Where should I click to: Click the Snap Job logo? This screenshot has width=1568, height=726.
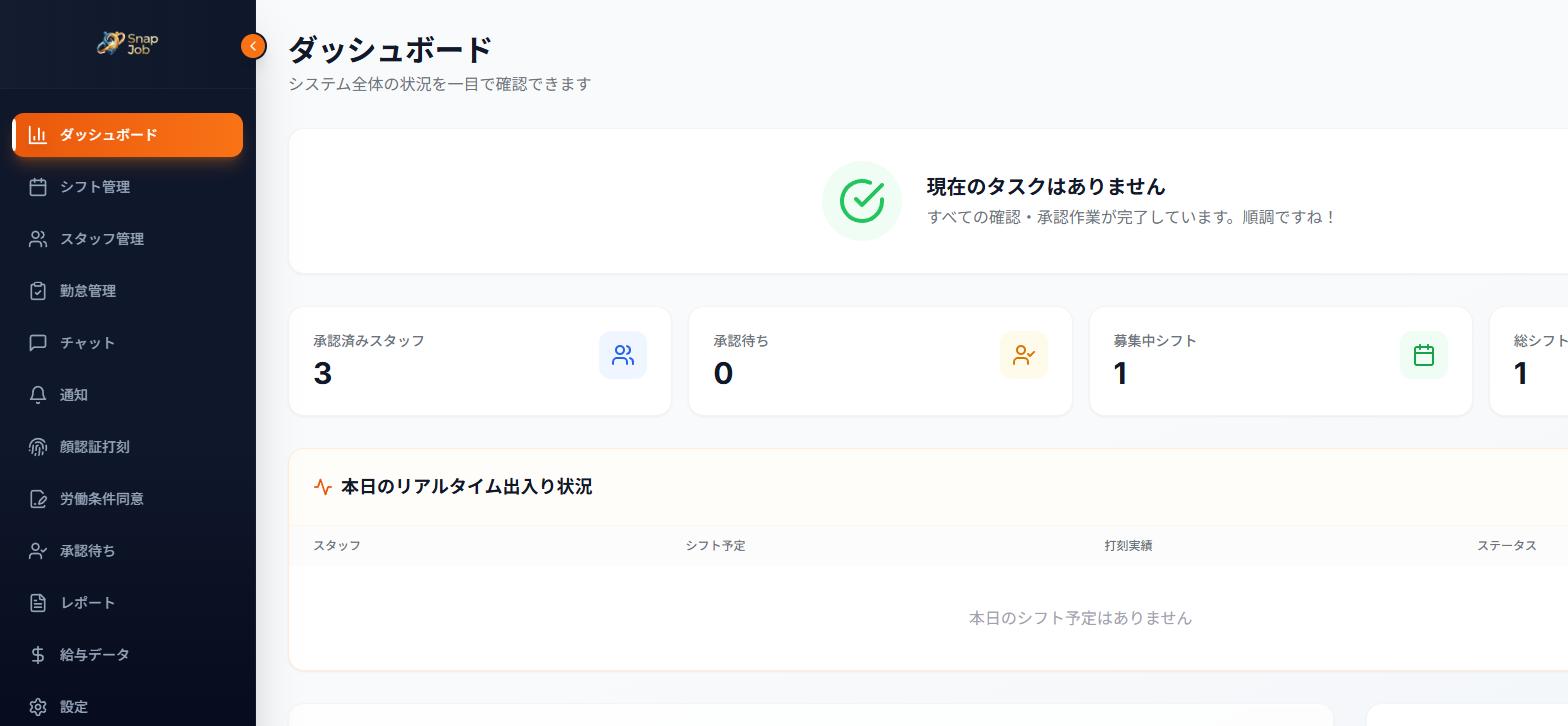tap(127, 43)
